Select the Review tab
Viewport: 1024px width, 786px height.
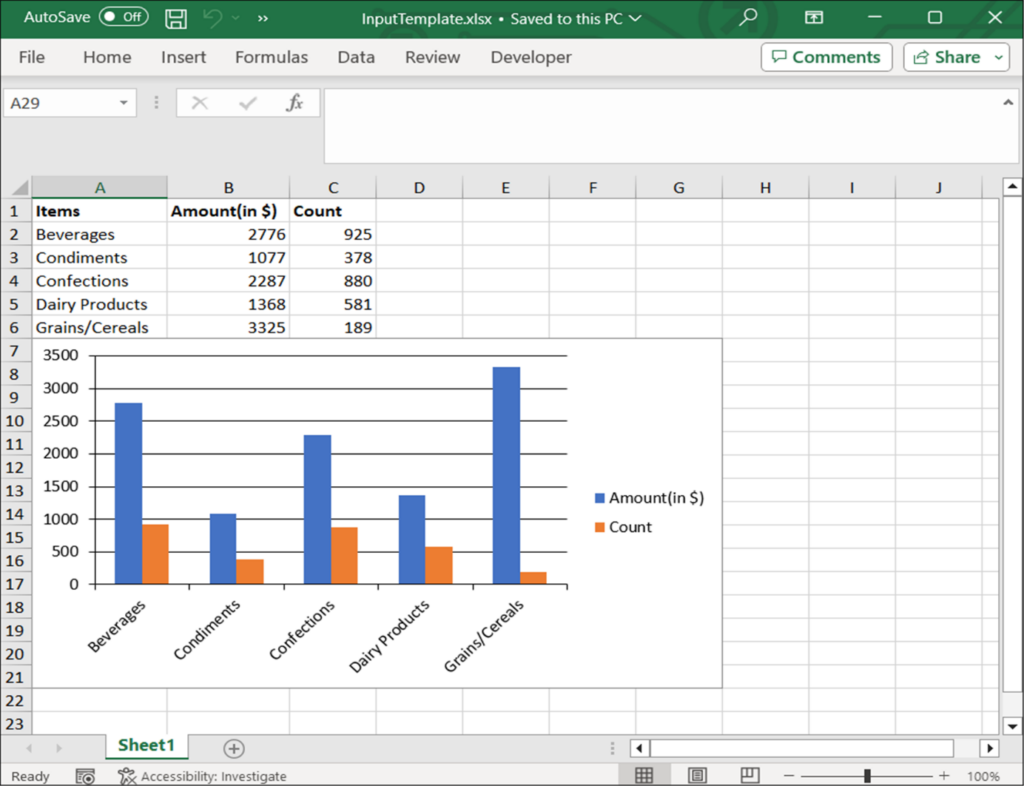pos(432,57)
